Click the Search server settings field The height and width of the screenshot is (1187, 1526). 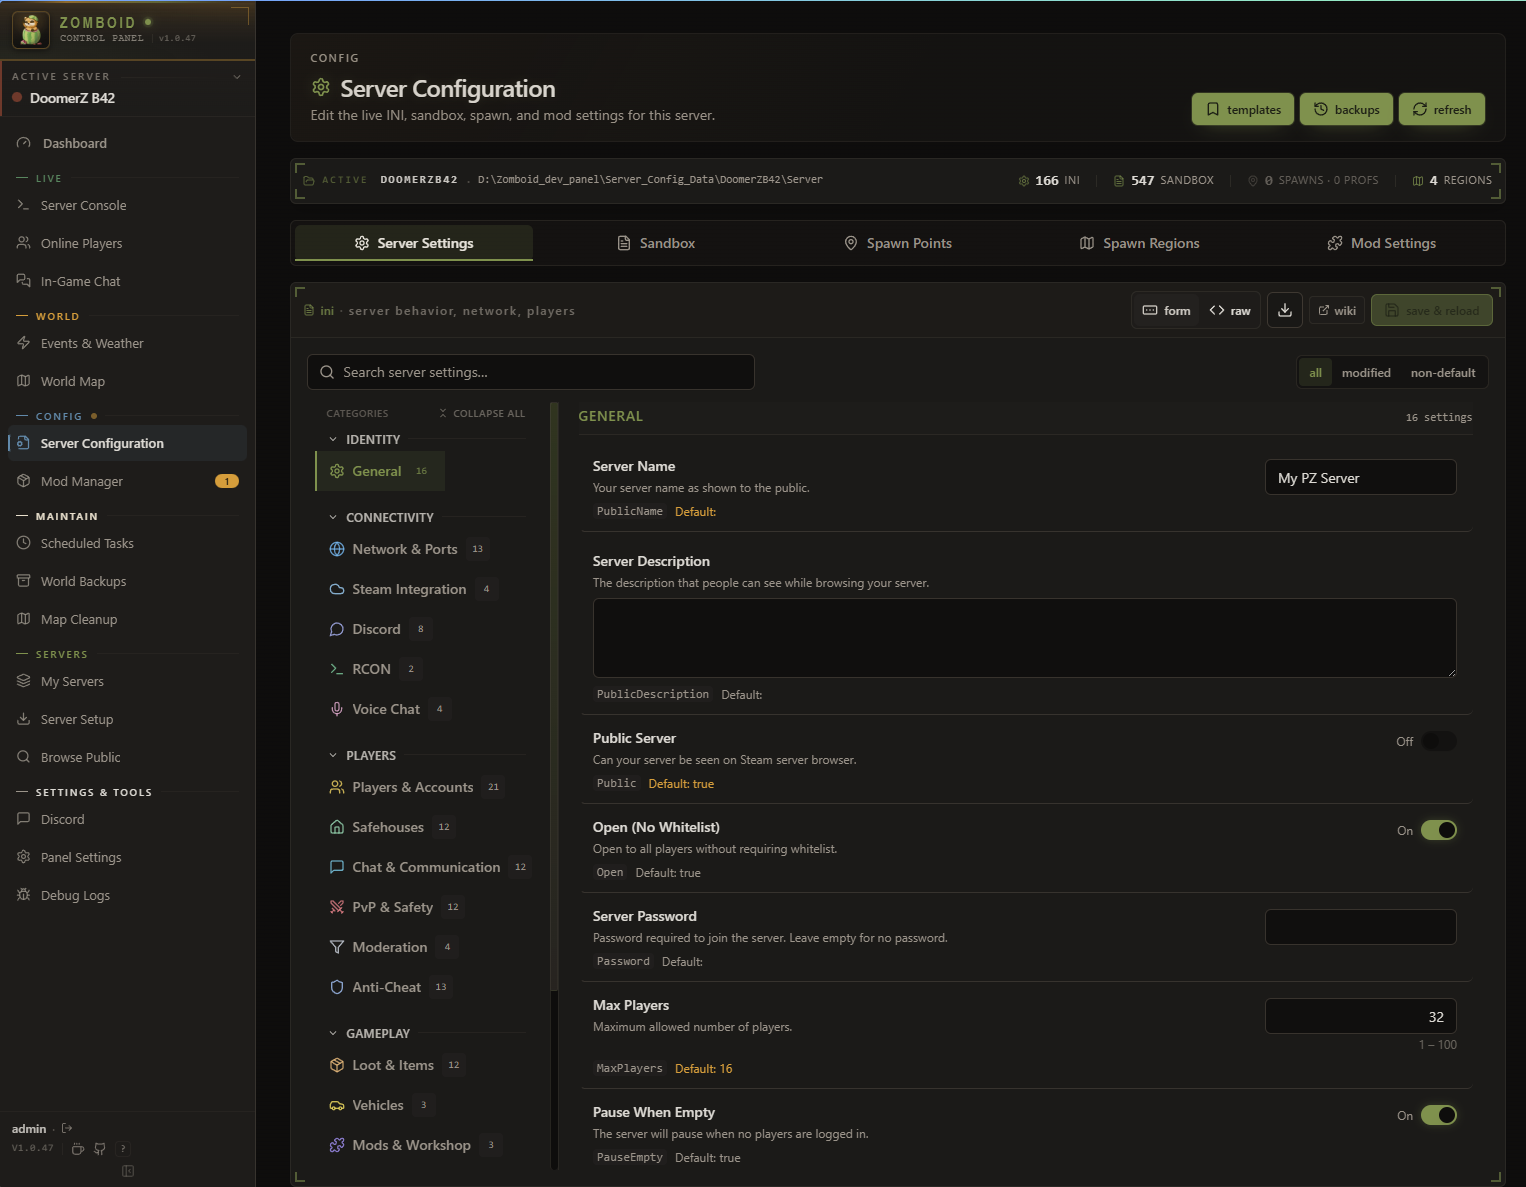pos(531,372)
